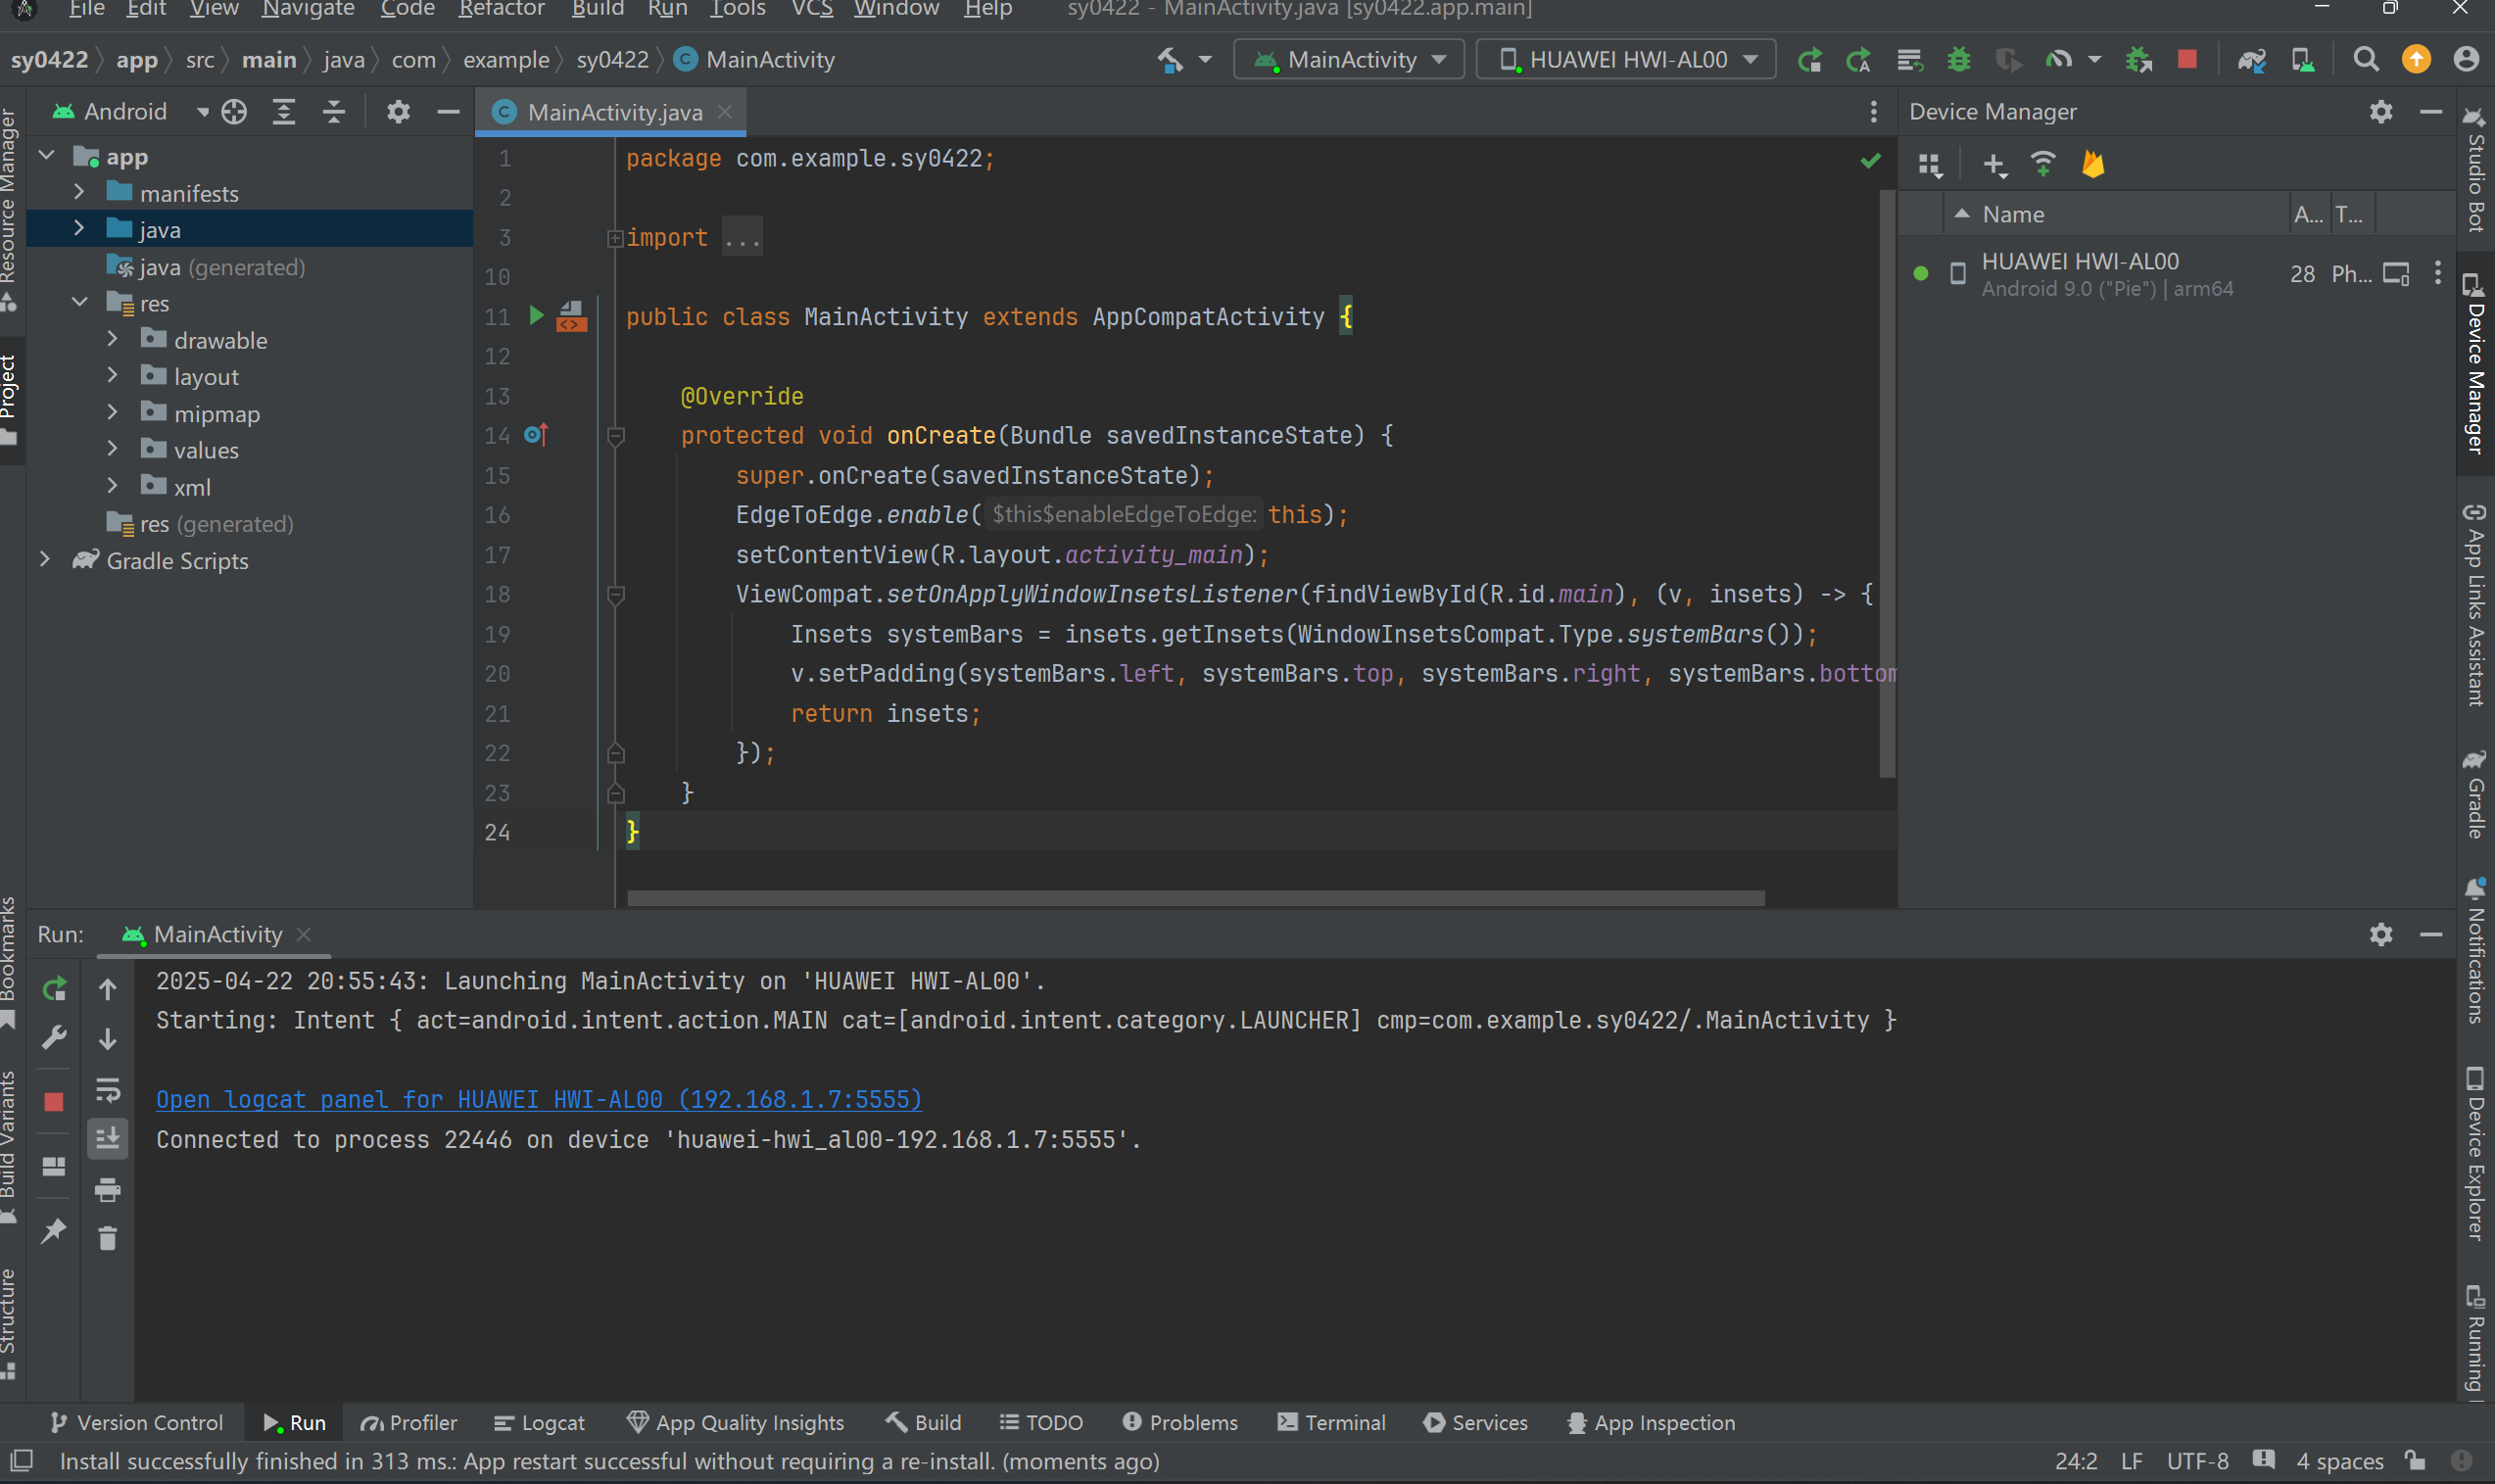2495x1484 pixels.
Task: Toggle Scroll to End in Run console
Action: point(108,1138)
